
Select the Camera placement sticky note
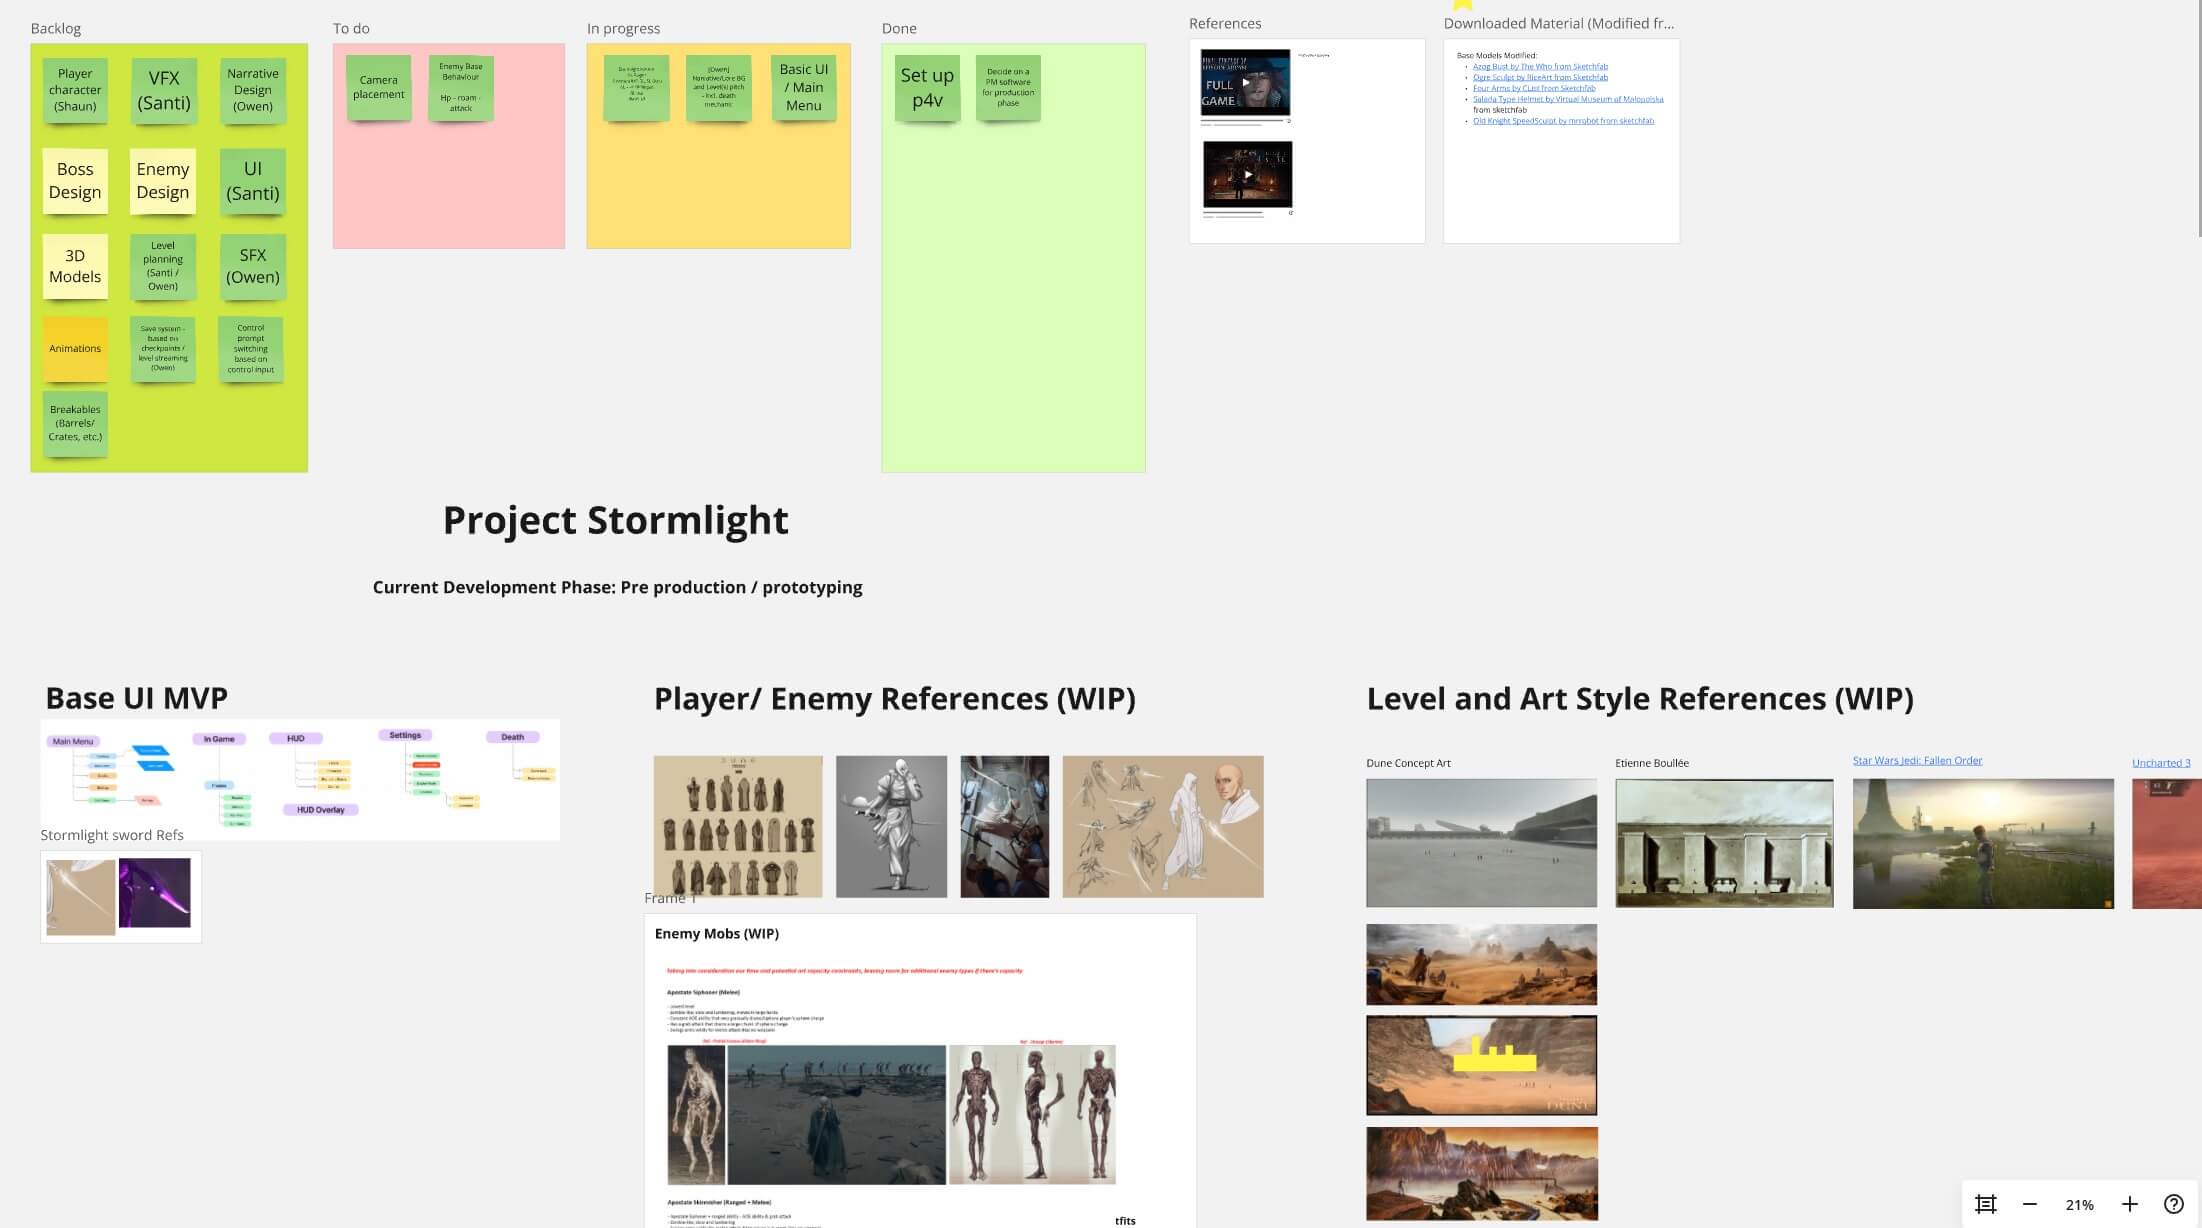point(379,88)
